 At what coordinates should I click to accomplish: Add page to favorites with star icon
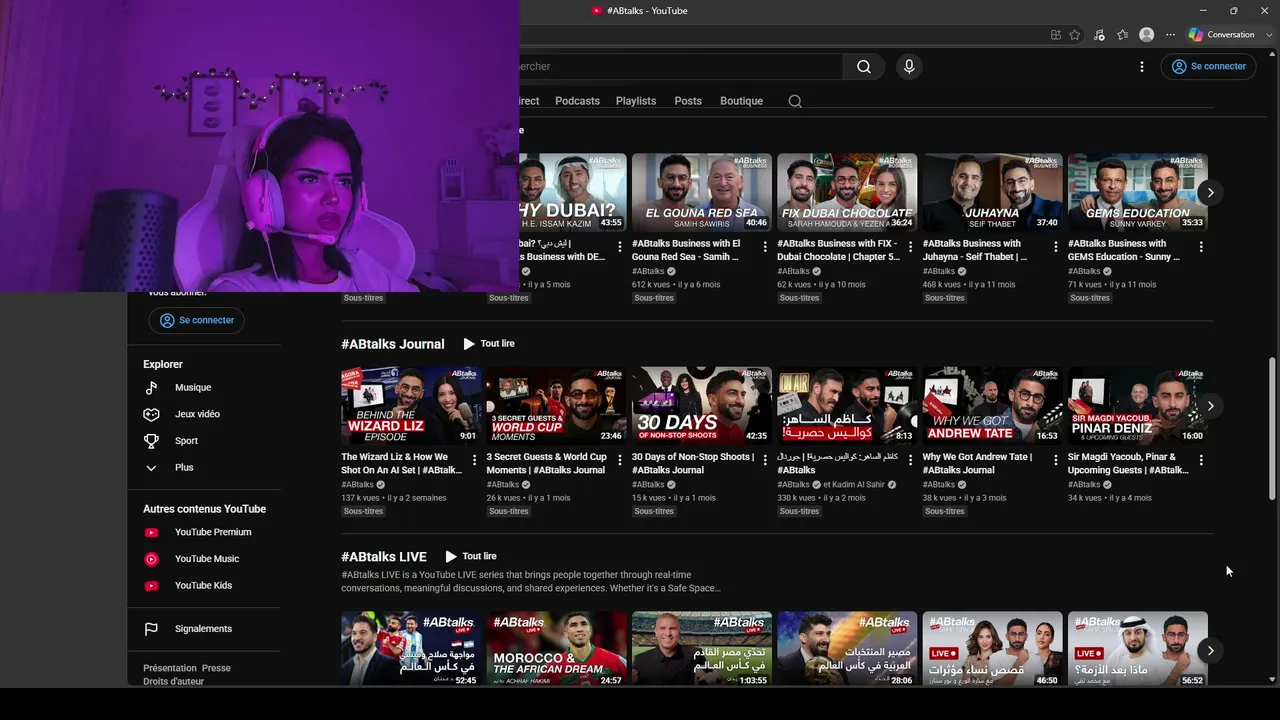(x=1075, y=35)
